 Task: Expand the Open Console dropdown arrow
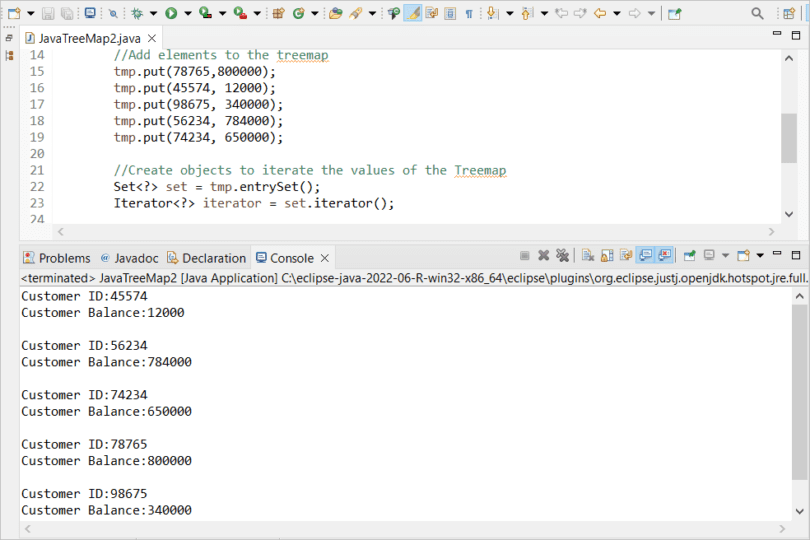click(760, 255)
